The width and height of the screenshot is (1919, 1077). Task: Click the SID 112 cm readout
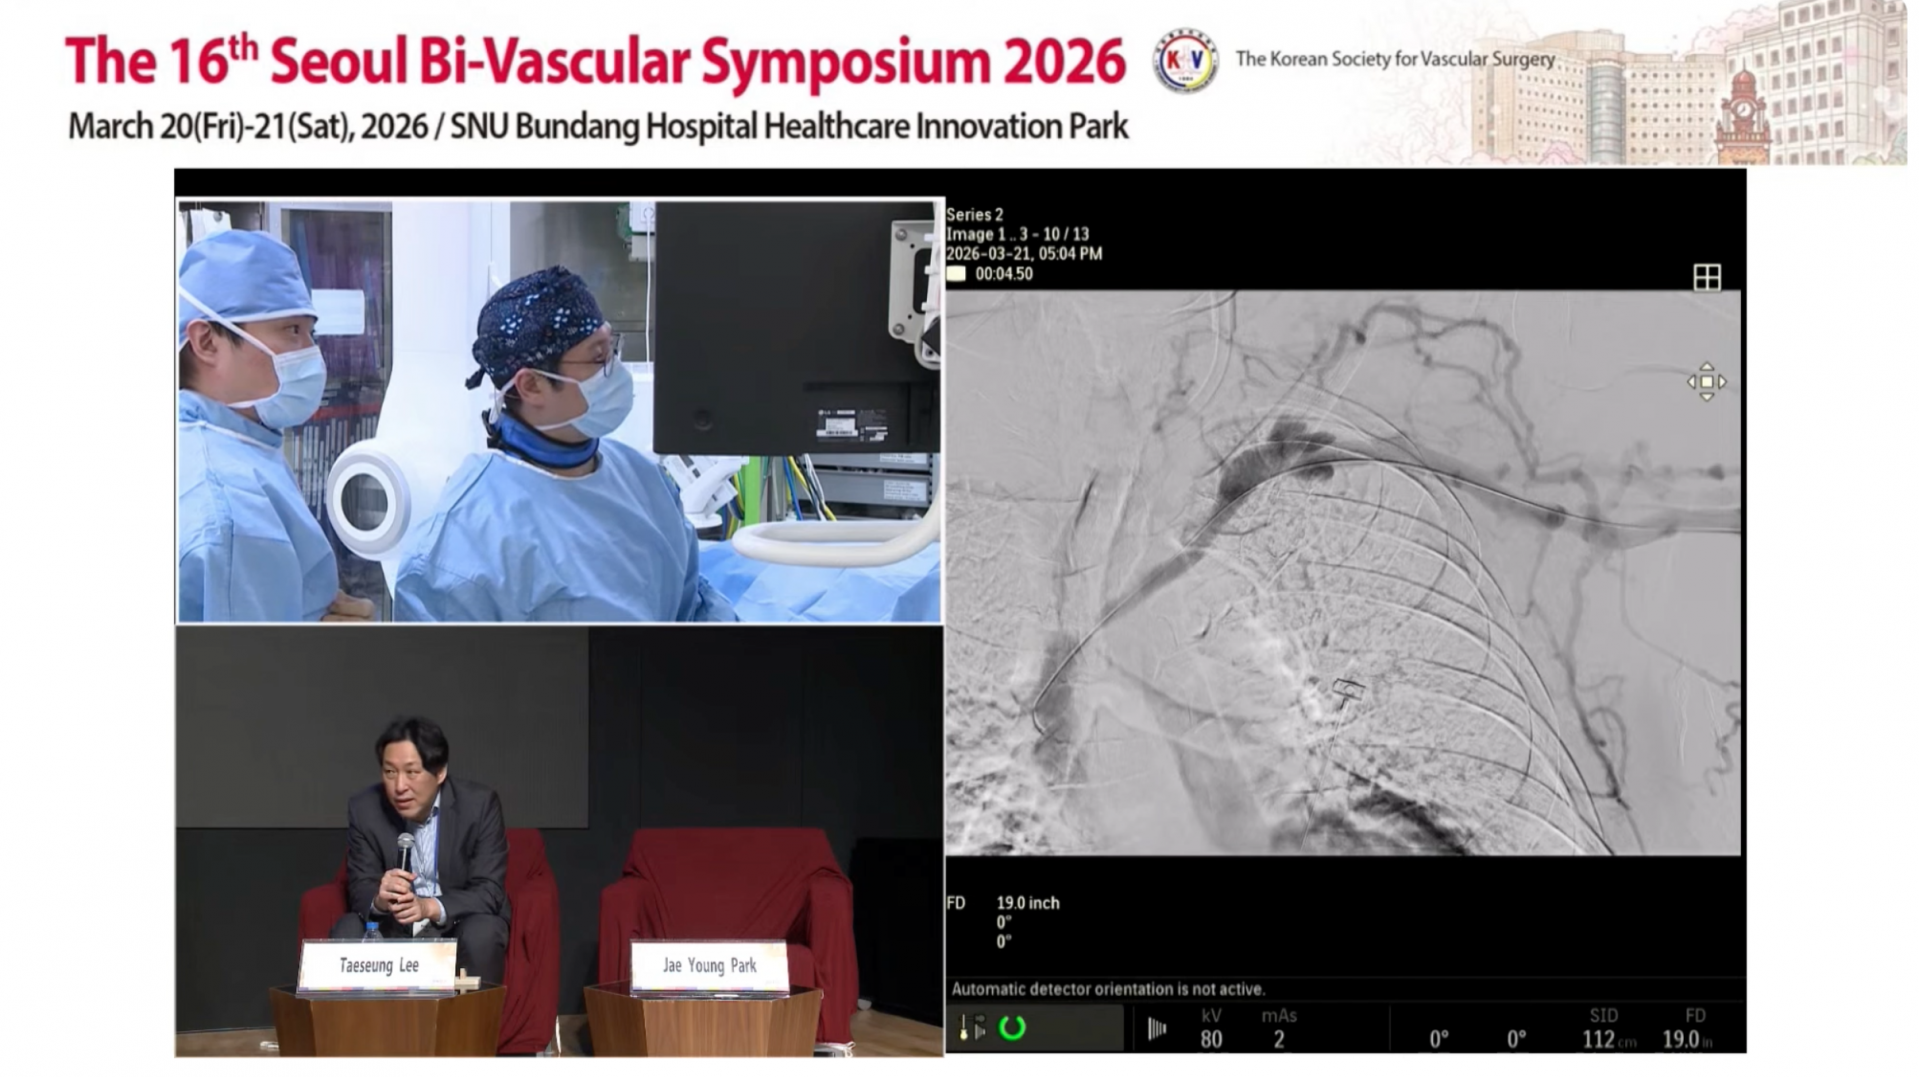coord(1608,1029)
